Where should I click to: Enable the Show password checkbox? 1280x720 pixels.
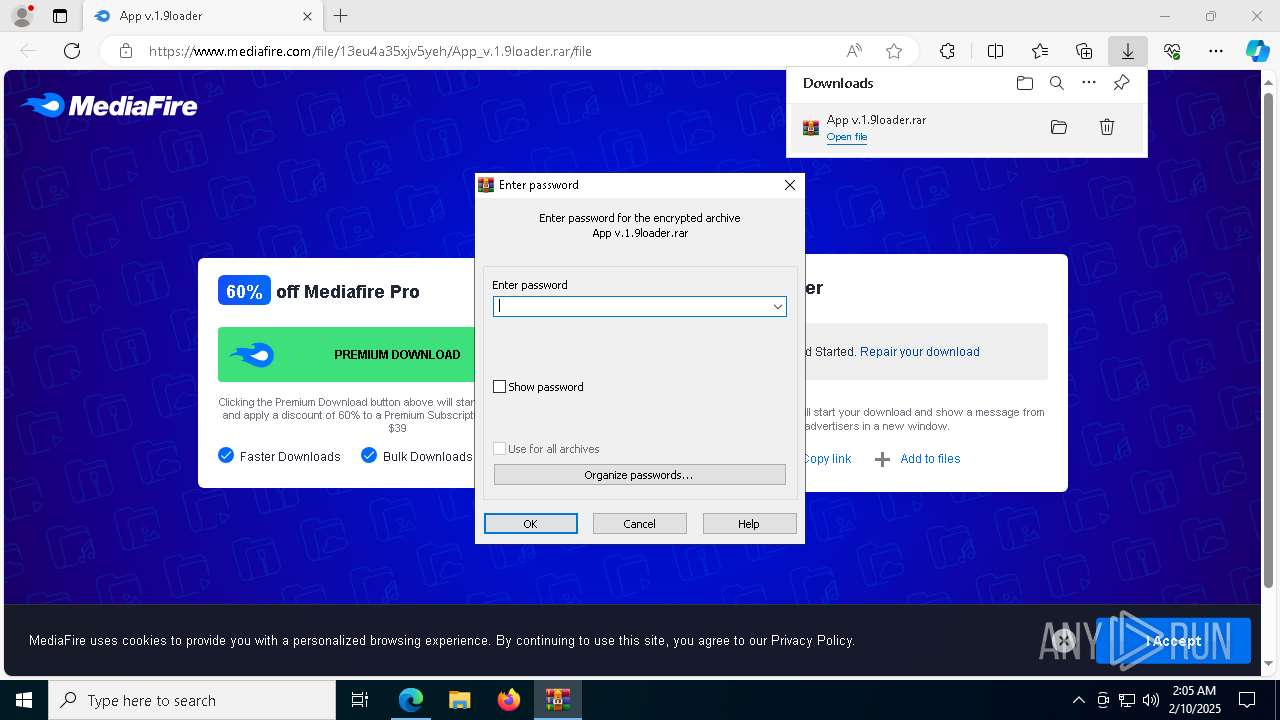500,387
